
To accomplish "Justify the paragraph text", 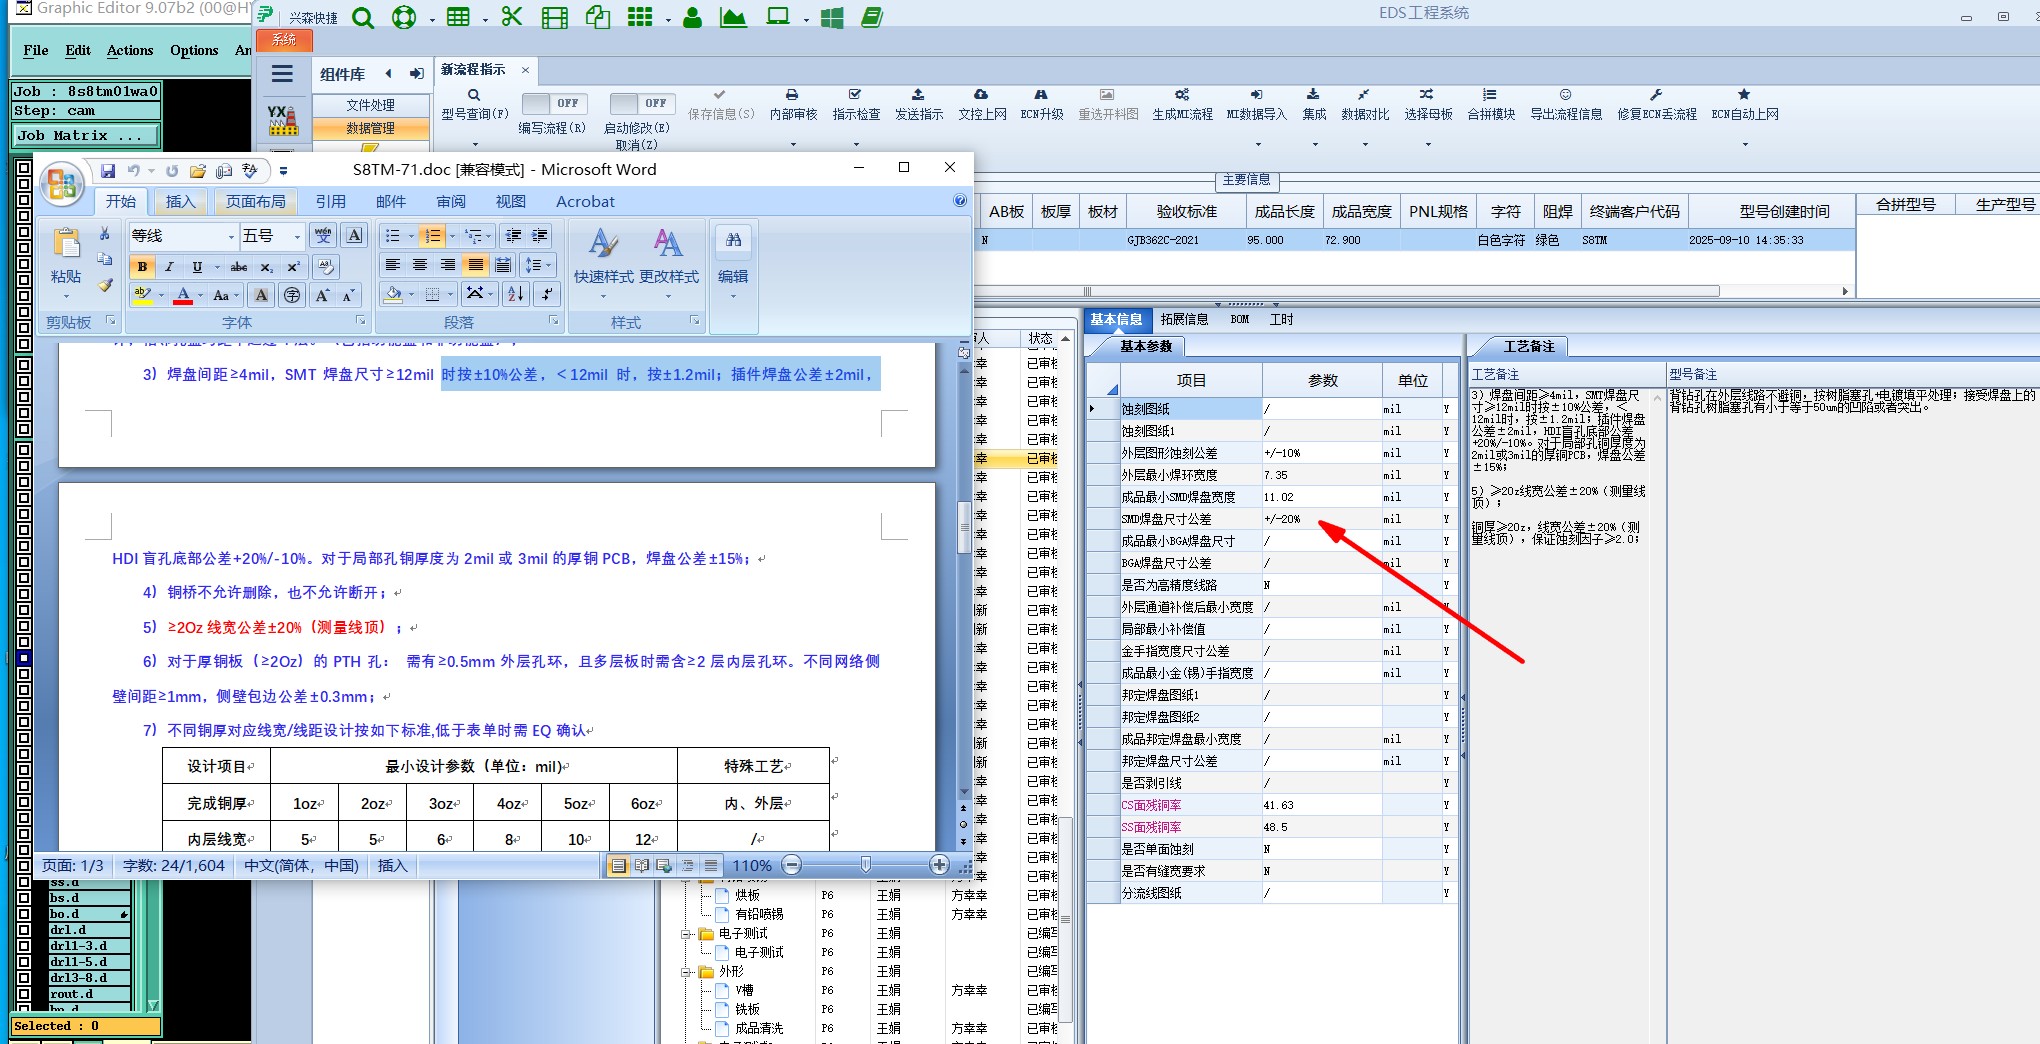I will [x=476, y=265].
